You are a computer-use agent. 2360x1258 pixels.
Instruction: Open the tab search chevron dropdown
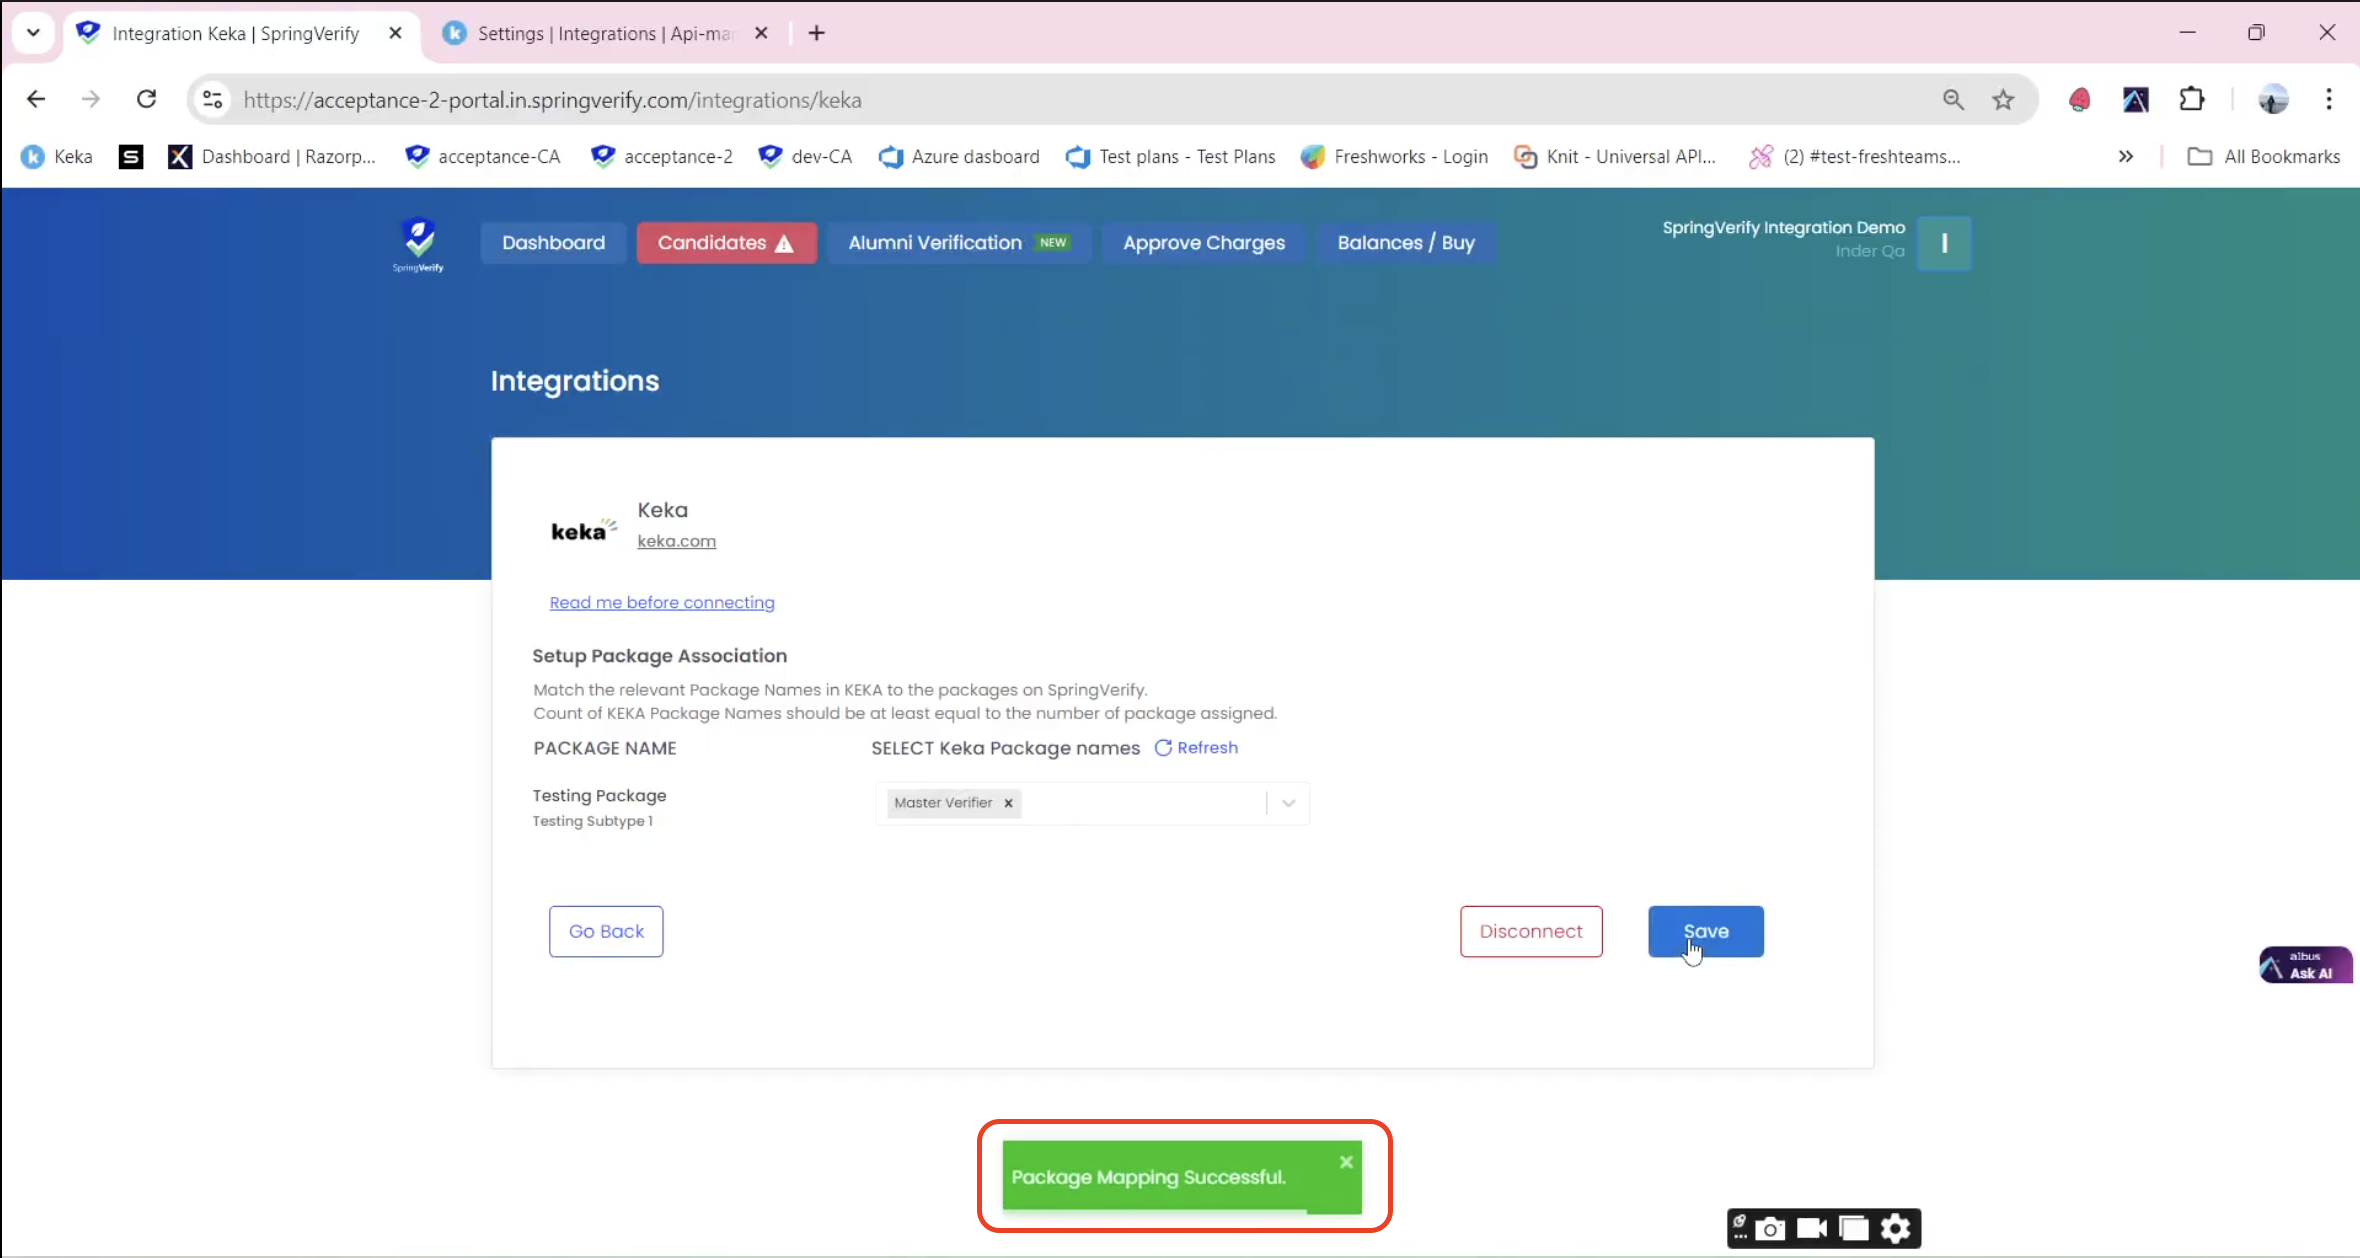[33, 33]
